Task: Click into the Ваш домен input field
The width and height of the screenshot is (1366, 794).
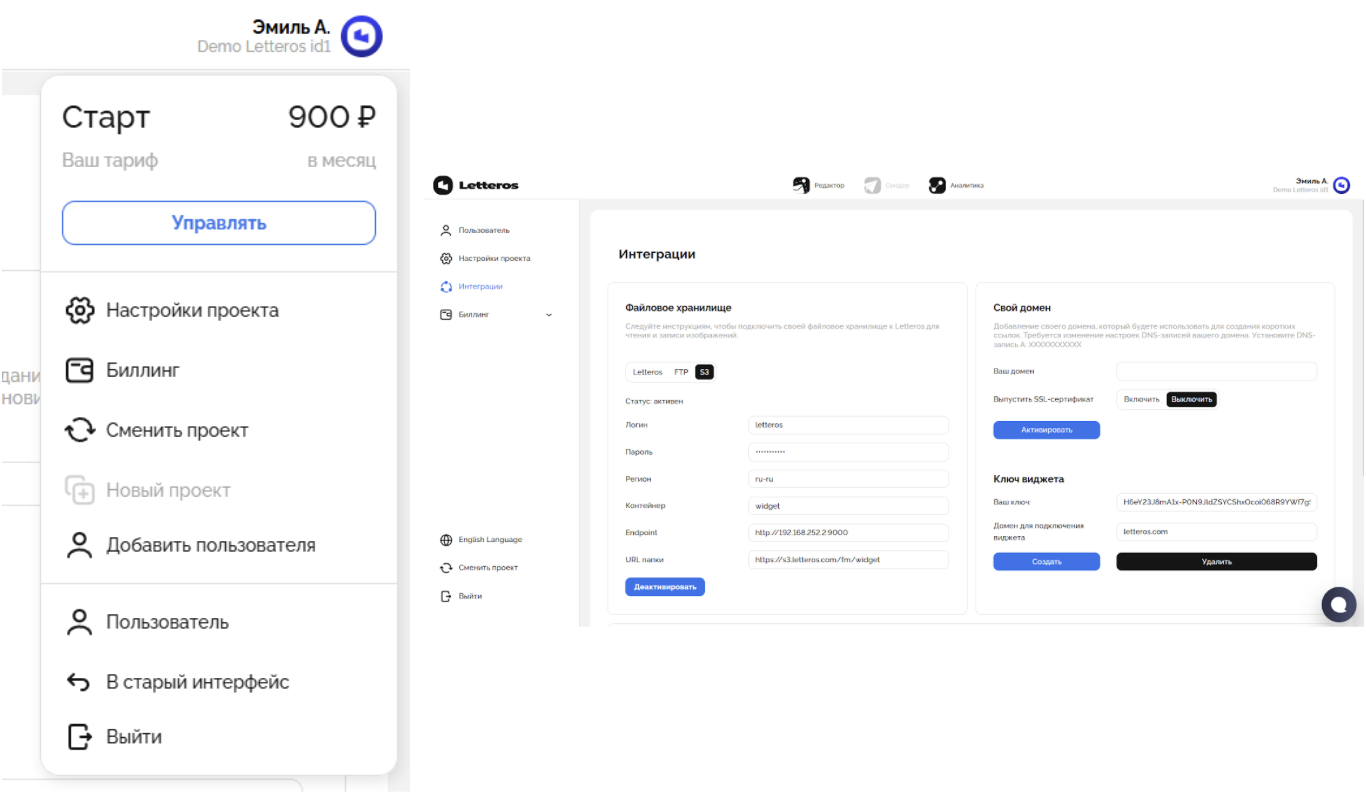Action: click(1216, 371)
